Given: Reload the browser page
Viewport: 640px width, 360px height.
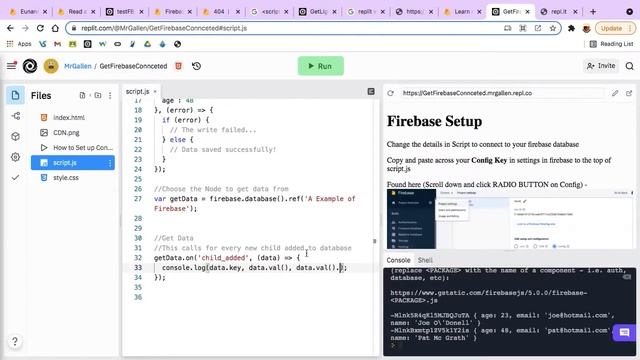Looking at the screenshot, I should (40, 28).
